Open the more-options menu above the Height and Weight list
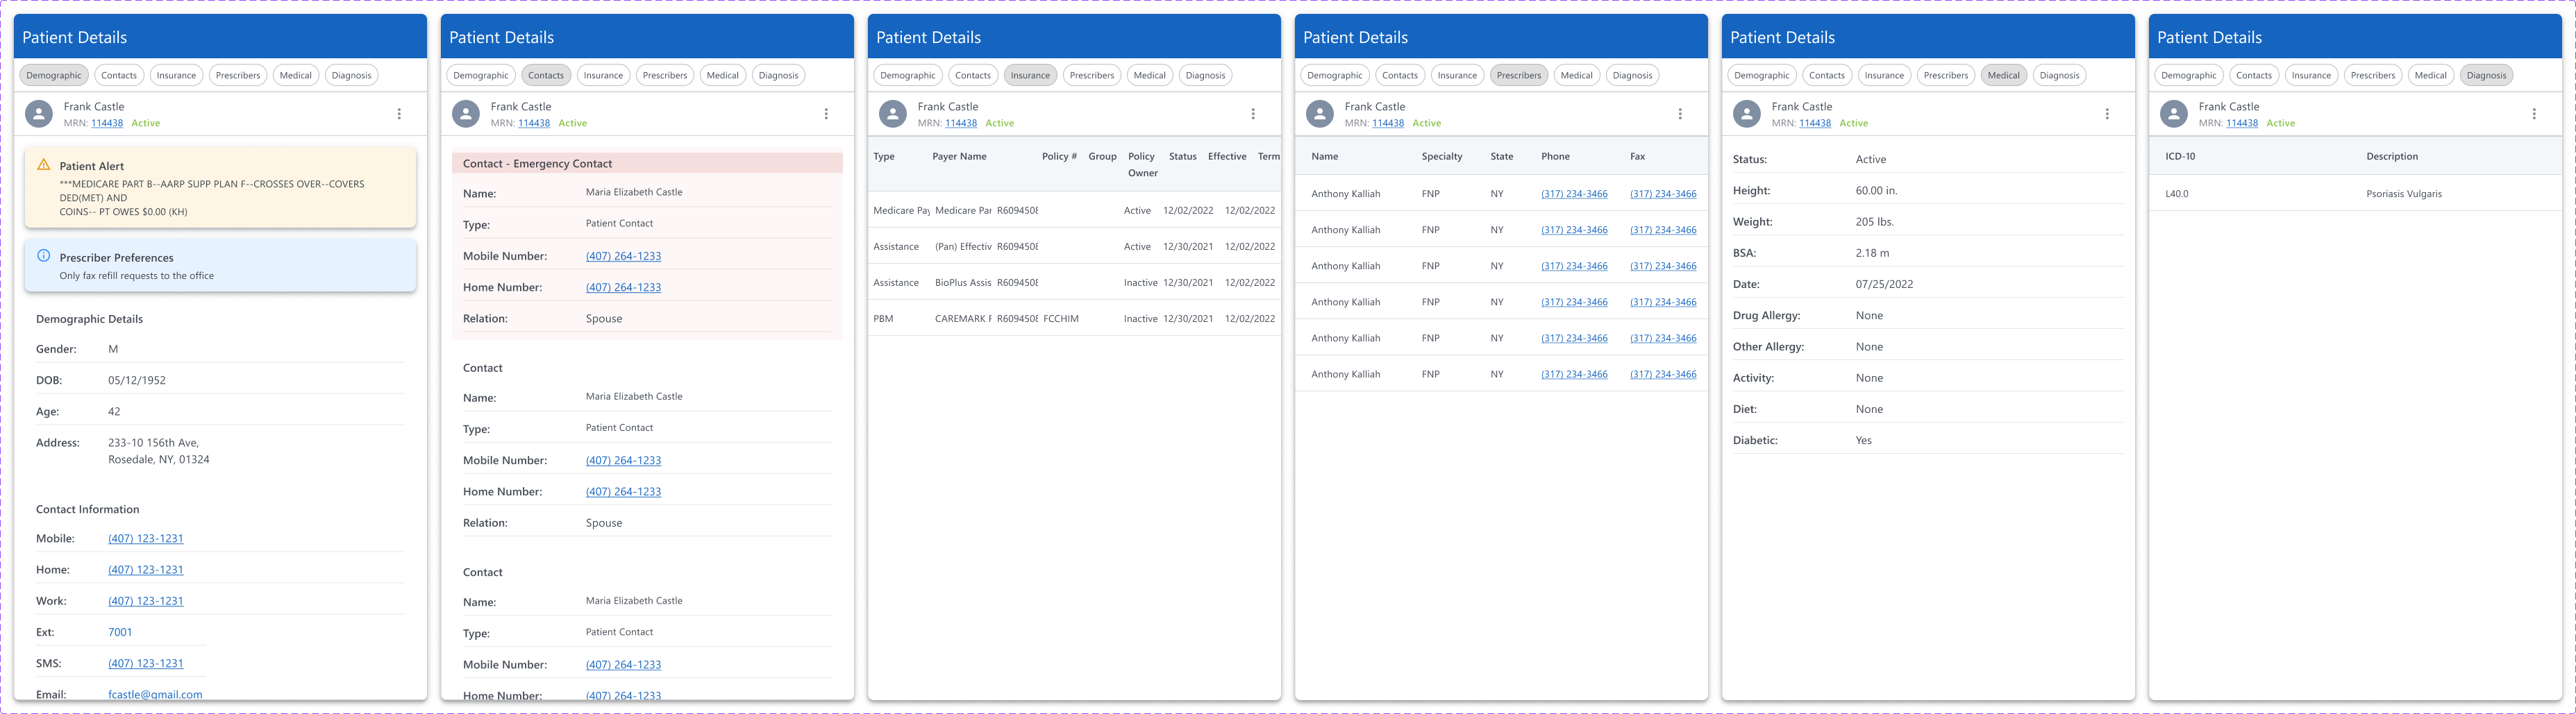The image size is (2576, 714). [2106, 114]
